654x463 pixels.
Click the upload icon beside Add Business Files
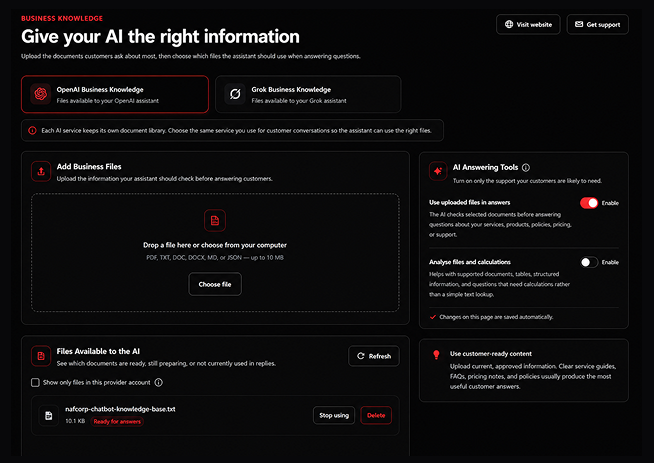point(41,171)
